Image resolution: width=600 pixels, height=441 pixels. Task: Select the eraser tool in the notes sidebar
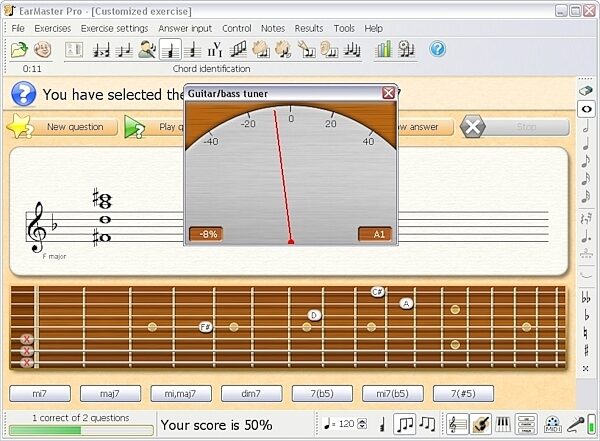tap(586, 91)
